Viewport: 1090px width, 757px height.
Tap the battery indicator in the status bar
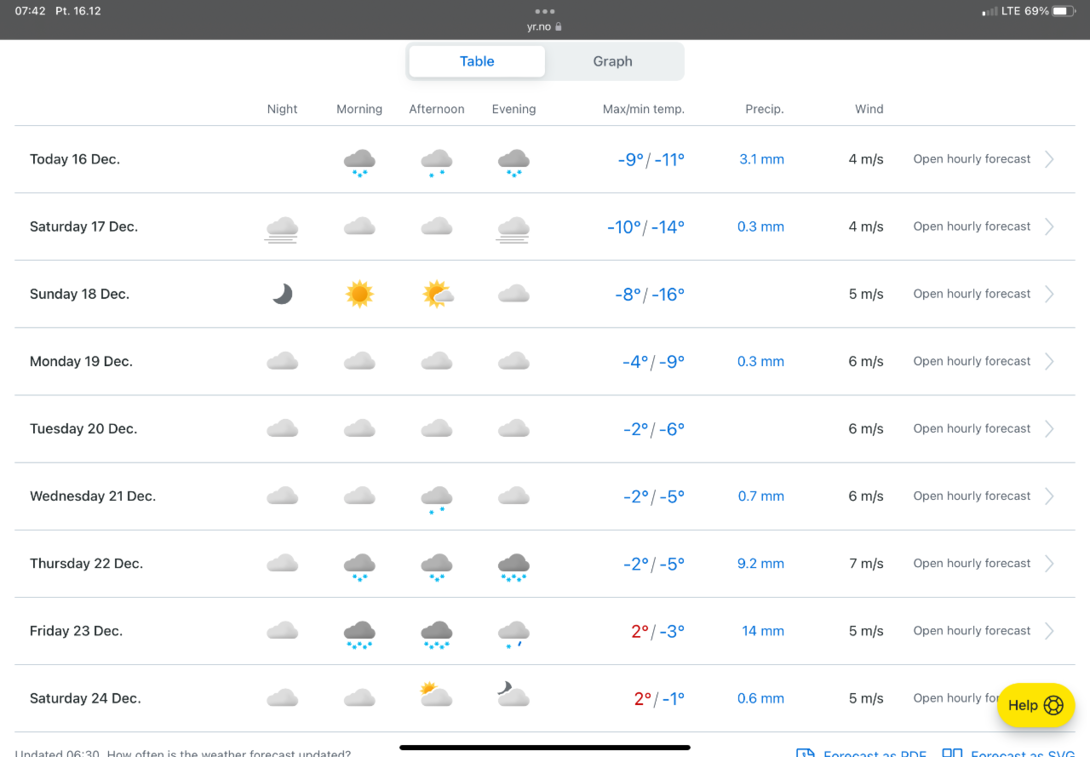click(1064, 11)
